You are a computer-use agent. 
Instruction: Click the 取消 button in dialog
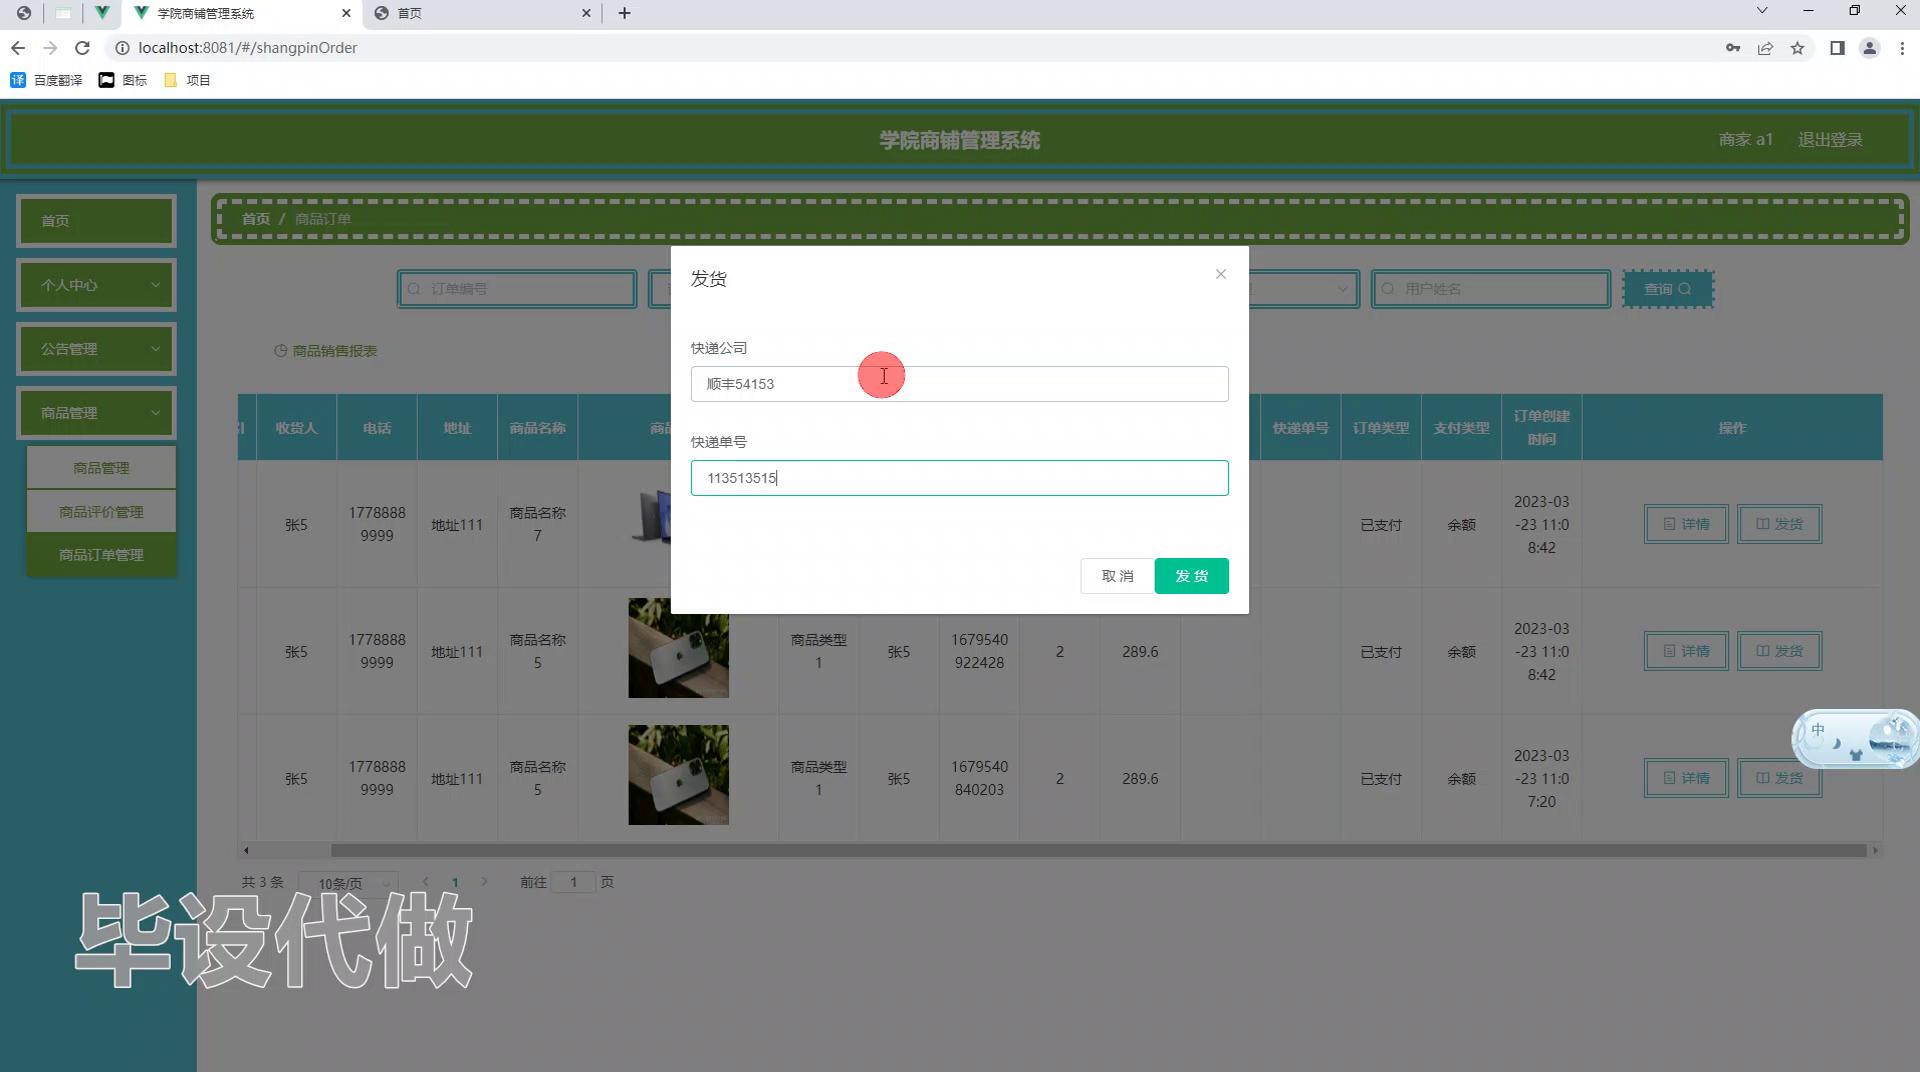click(1117, 576)
